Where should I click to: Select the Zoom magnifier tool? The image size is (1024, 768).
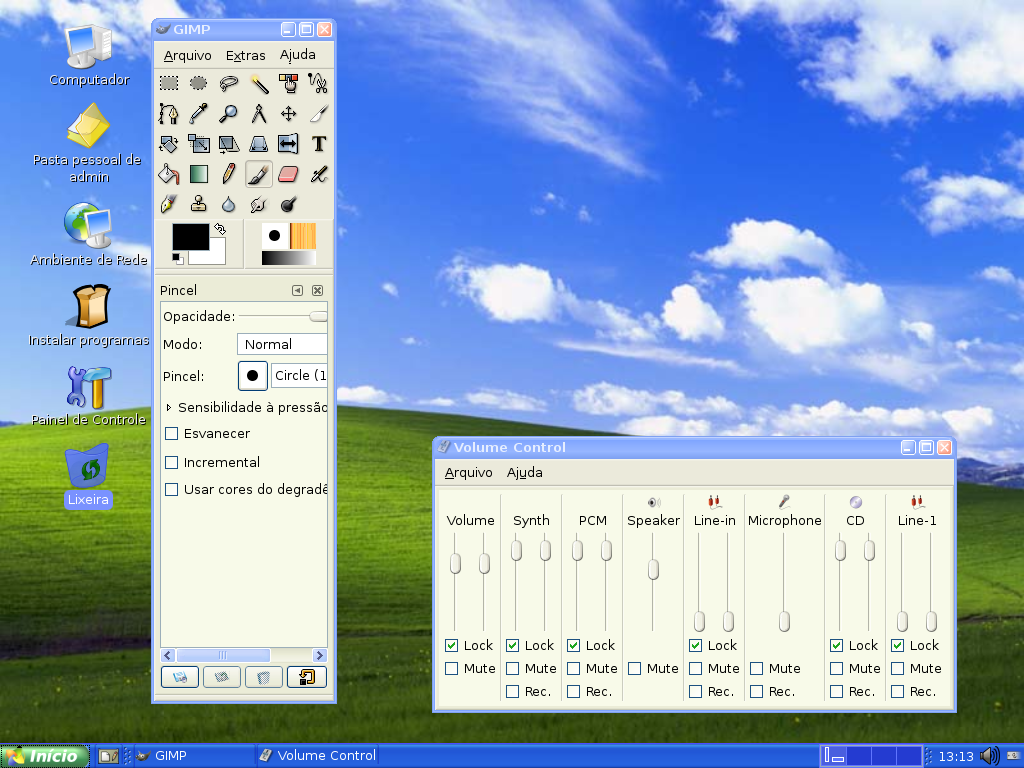pyautogui.click(x=229, y=114)
